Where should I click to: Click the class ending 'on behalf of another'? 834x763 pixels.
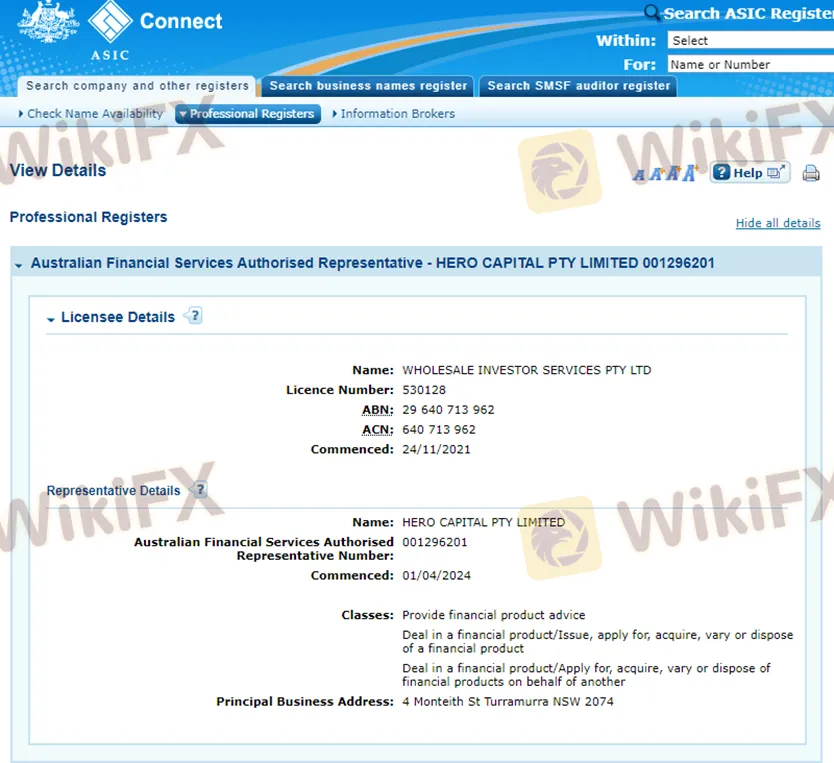coord(586,675)
